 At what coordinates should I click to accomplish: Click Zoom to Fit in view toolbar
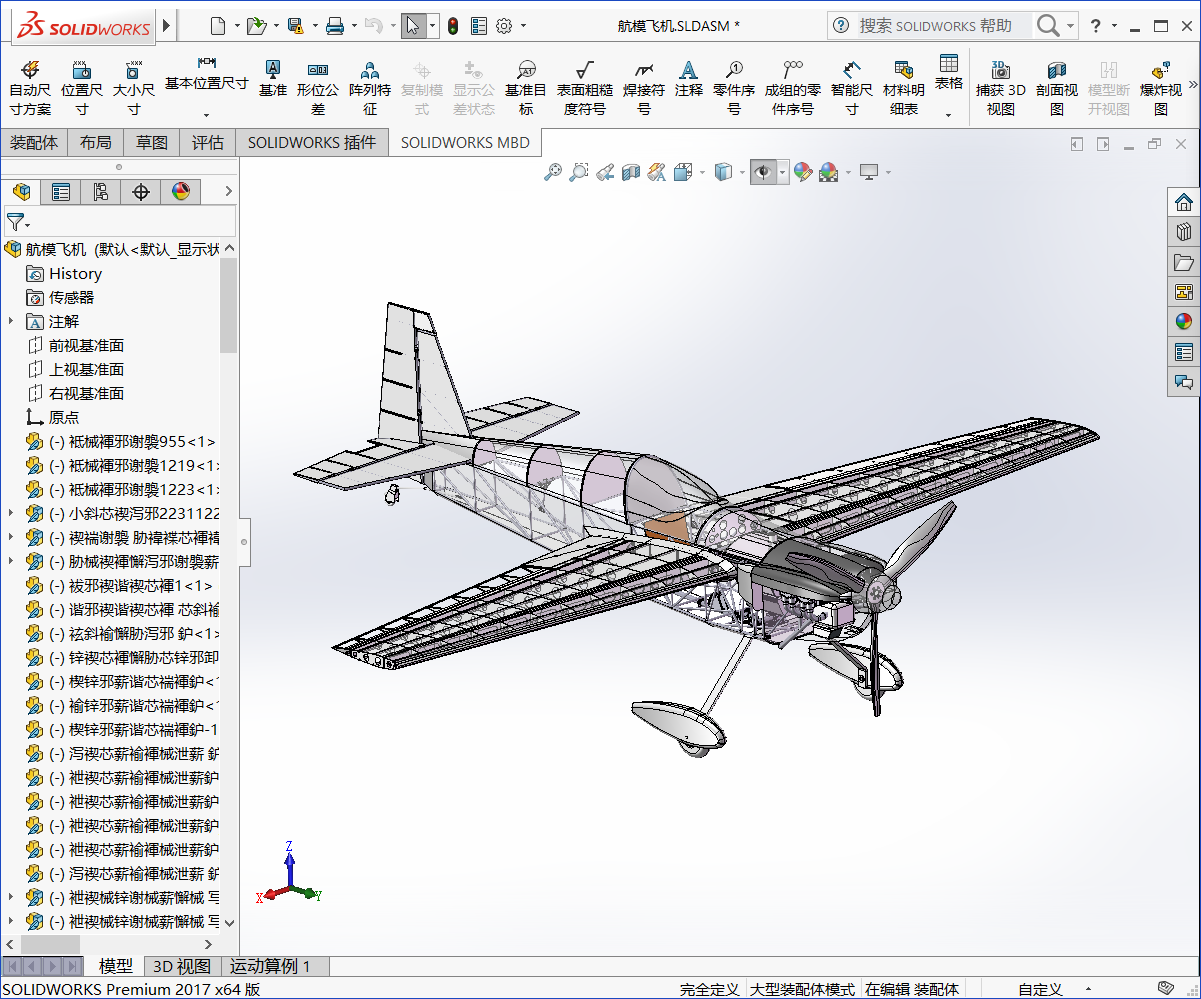point(552,172)
